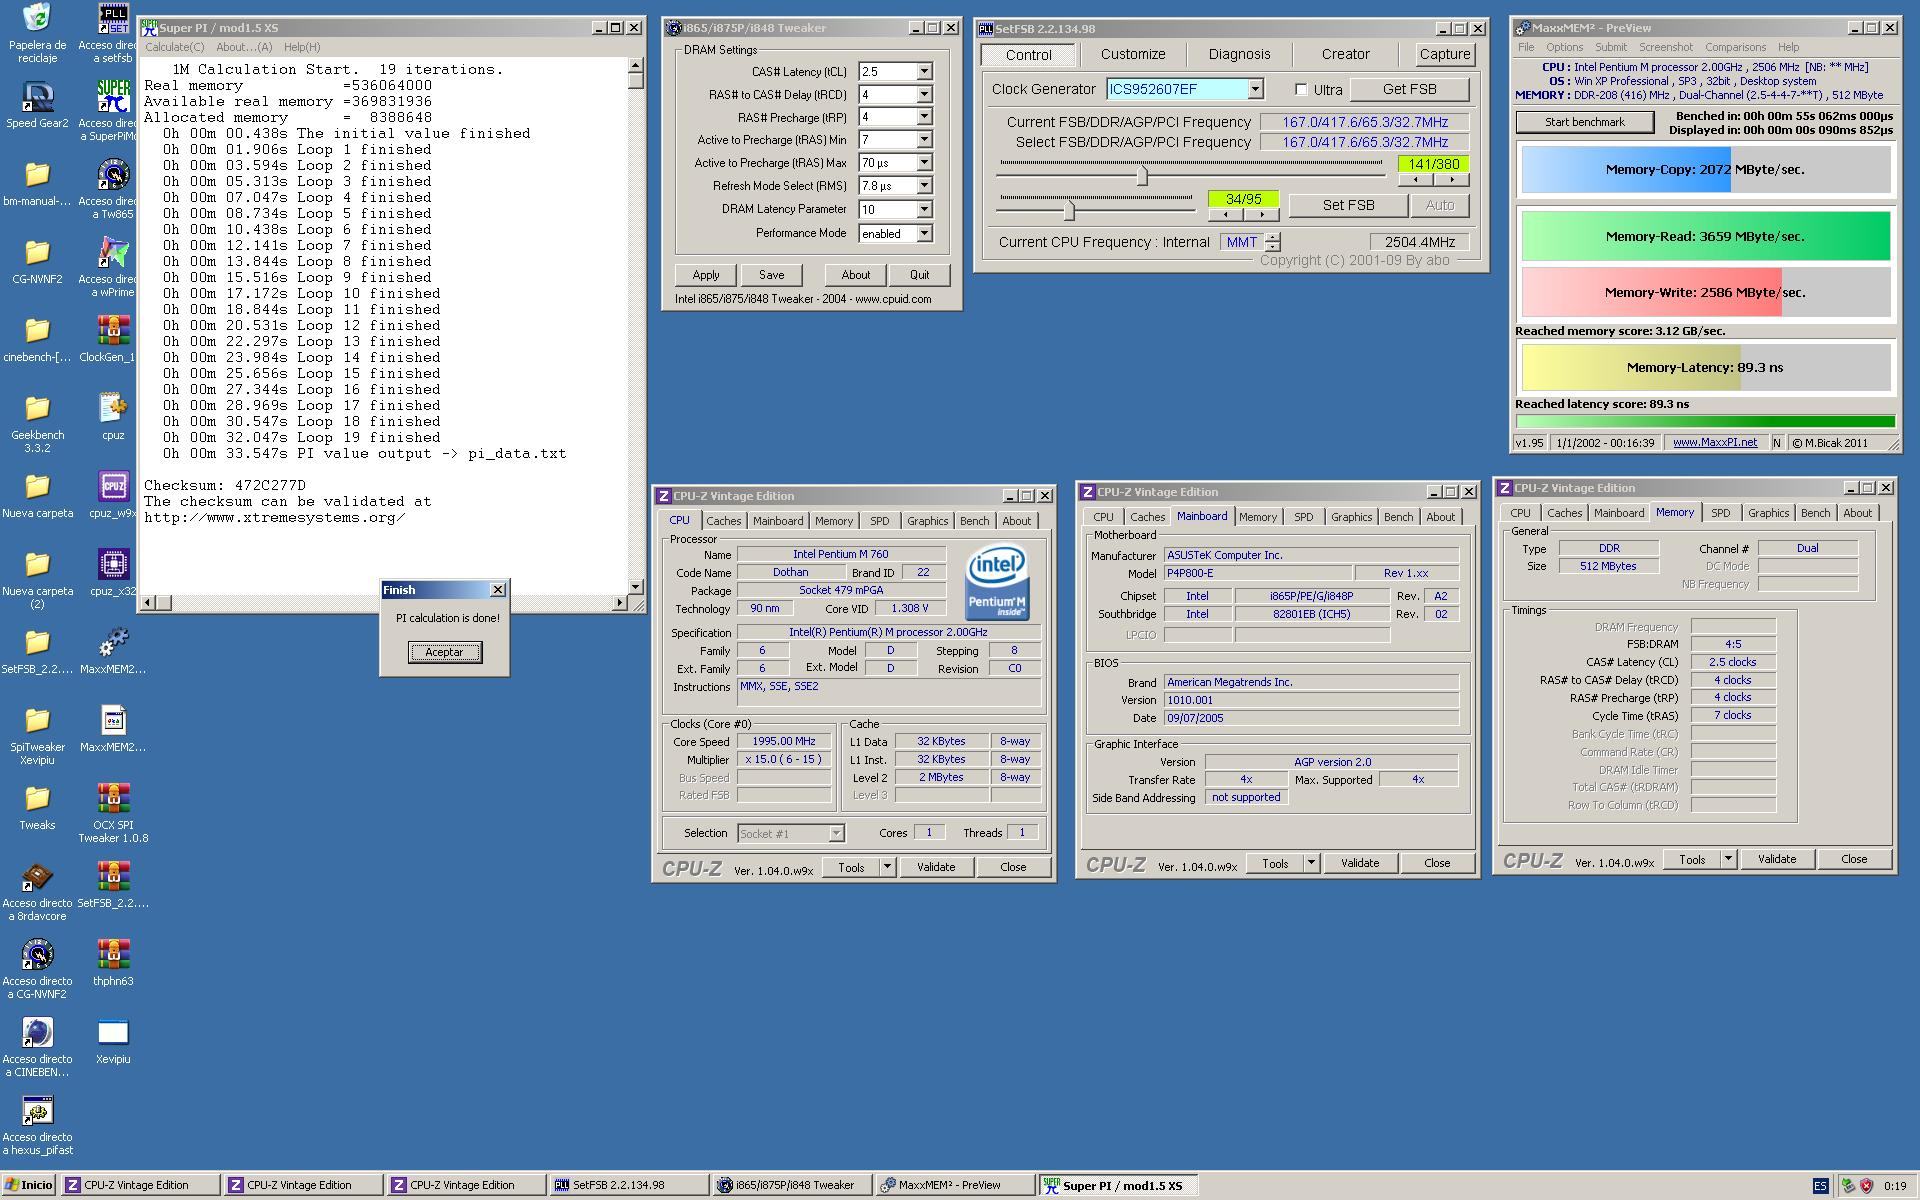Click the Aceptar button in Finish dialog
The width and height of the screenshot is (1920, 1200).
(444, 652)
